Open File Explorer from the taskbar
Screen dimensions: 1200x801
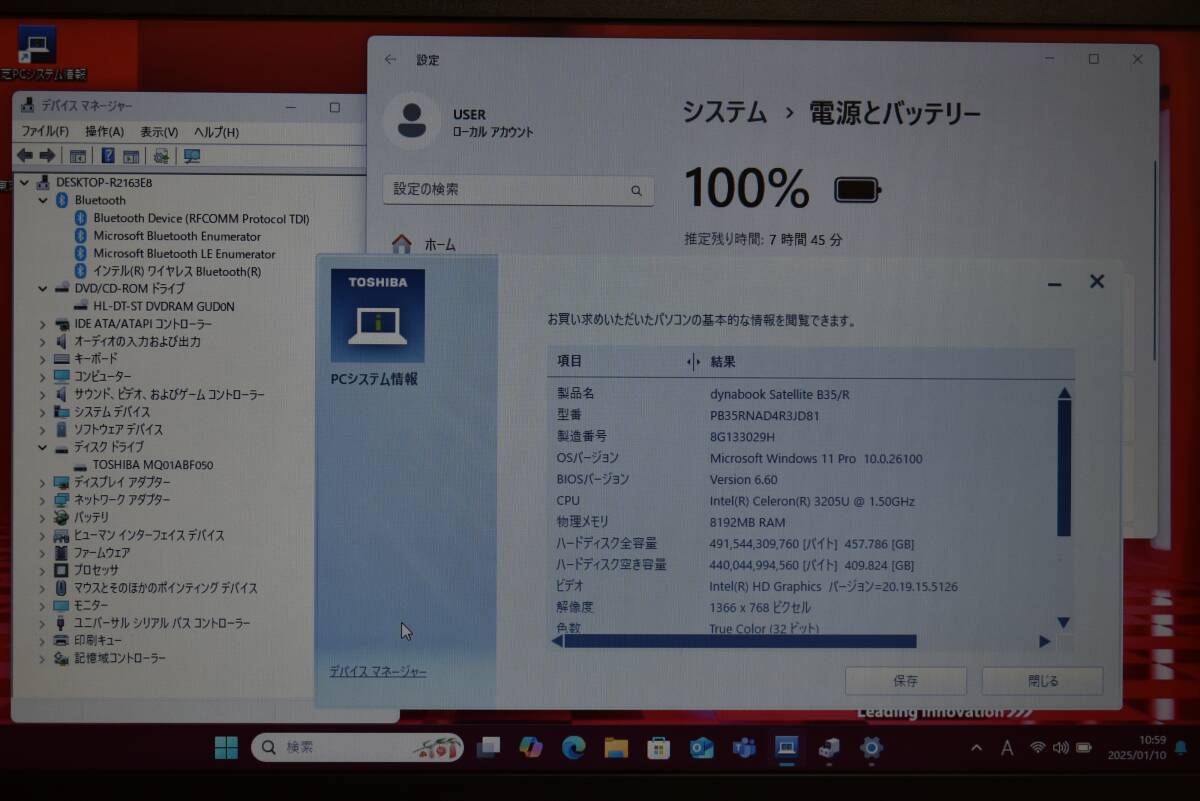tap(616, 747)
